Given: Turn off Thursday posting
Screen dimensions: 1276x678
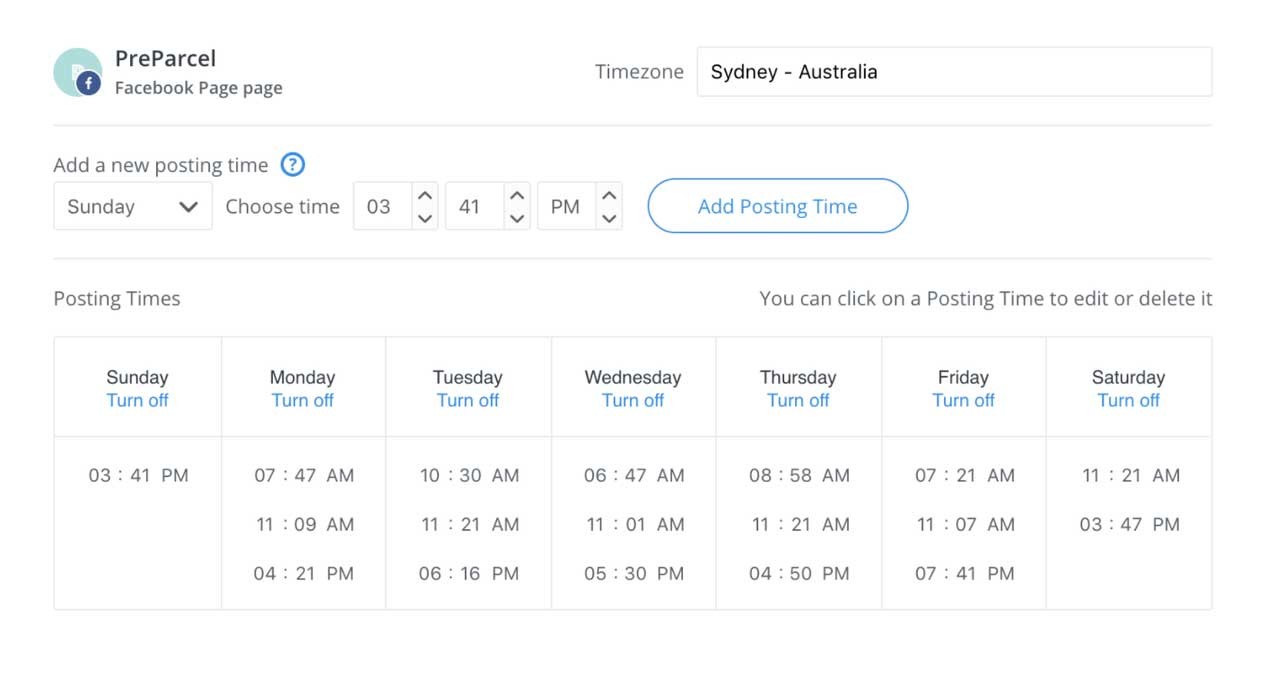Looking at the screenshot, I should coord(798,400).
